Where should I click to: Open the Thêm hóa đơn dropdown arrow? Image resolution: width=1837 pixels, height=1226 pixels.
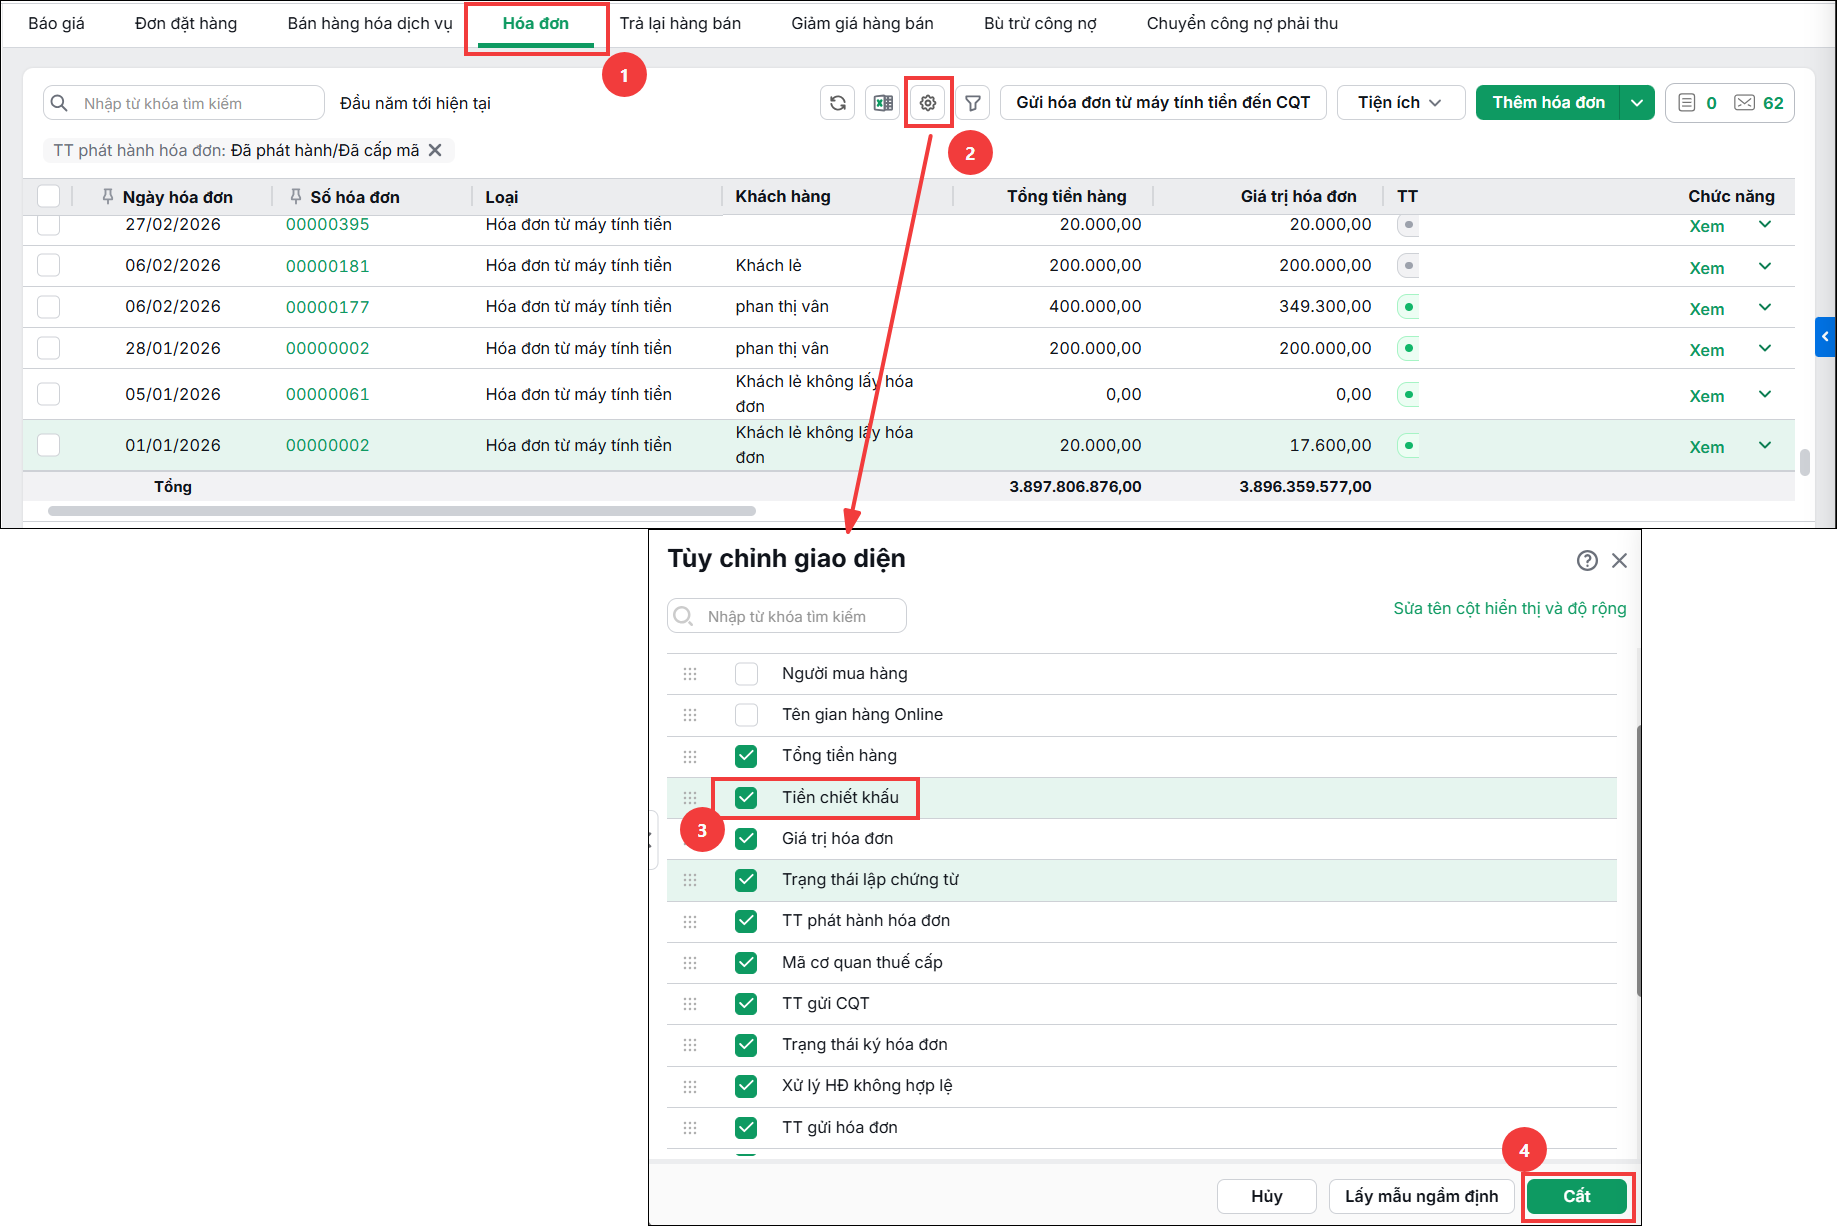point(1637,102)
